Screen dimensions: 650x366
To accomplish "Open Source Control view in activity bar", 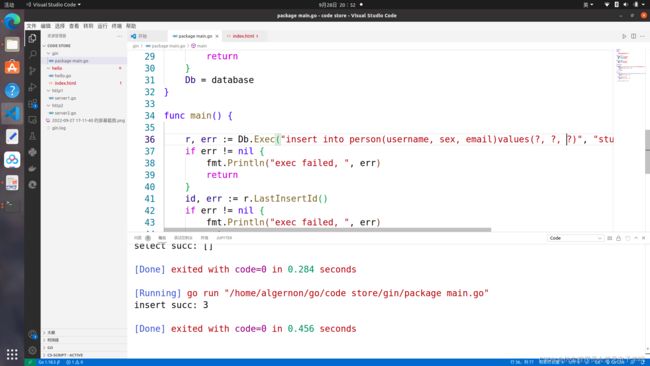I will tap(32, 71).
